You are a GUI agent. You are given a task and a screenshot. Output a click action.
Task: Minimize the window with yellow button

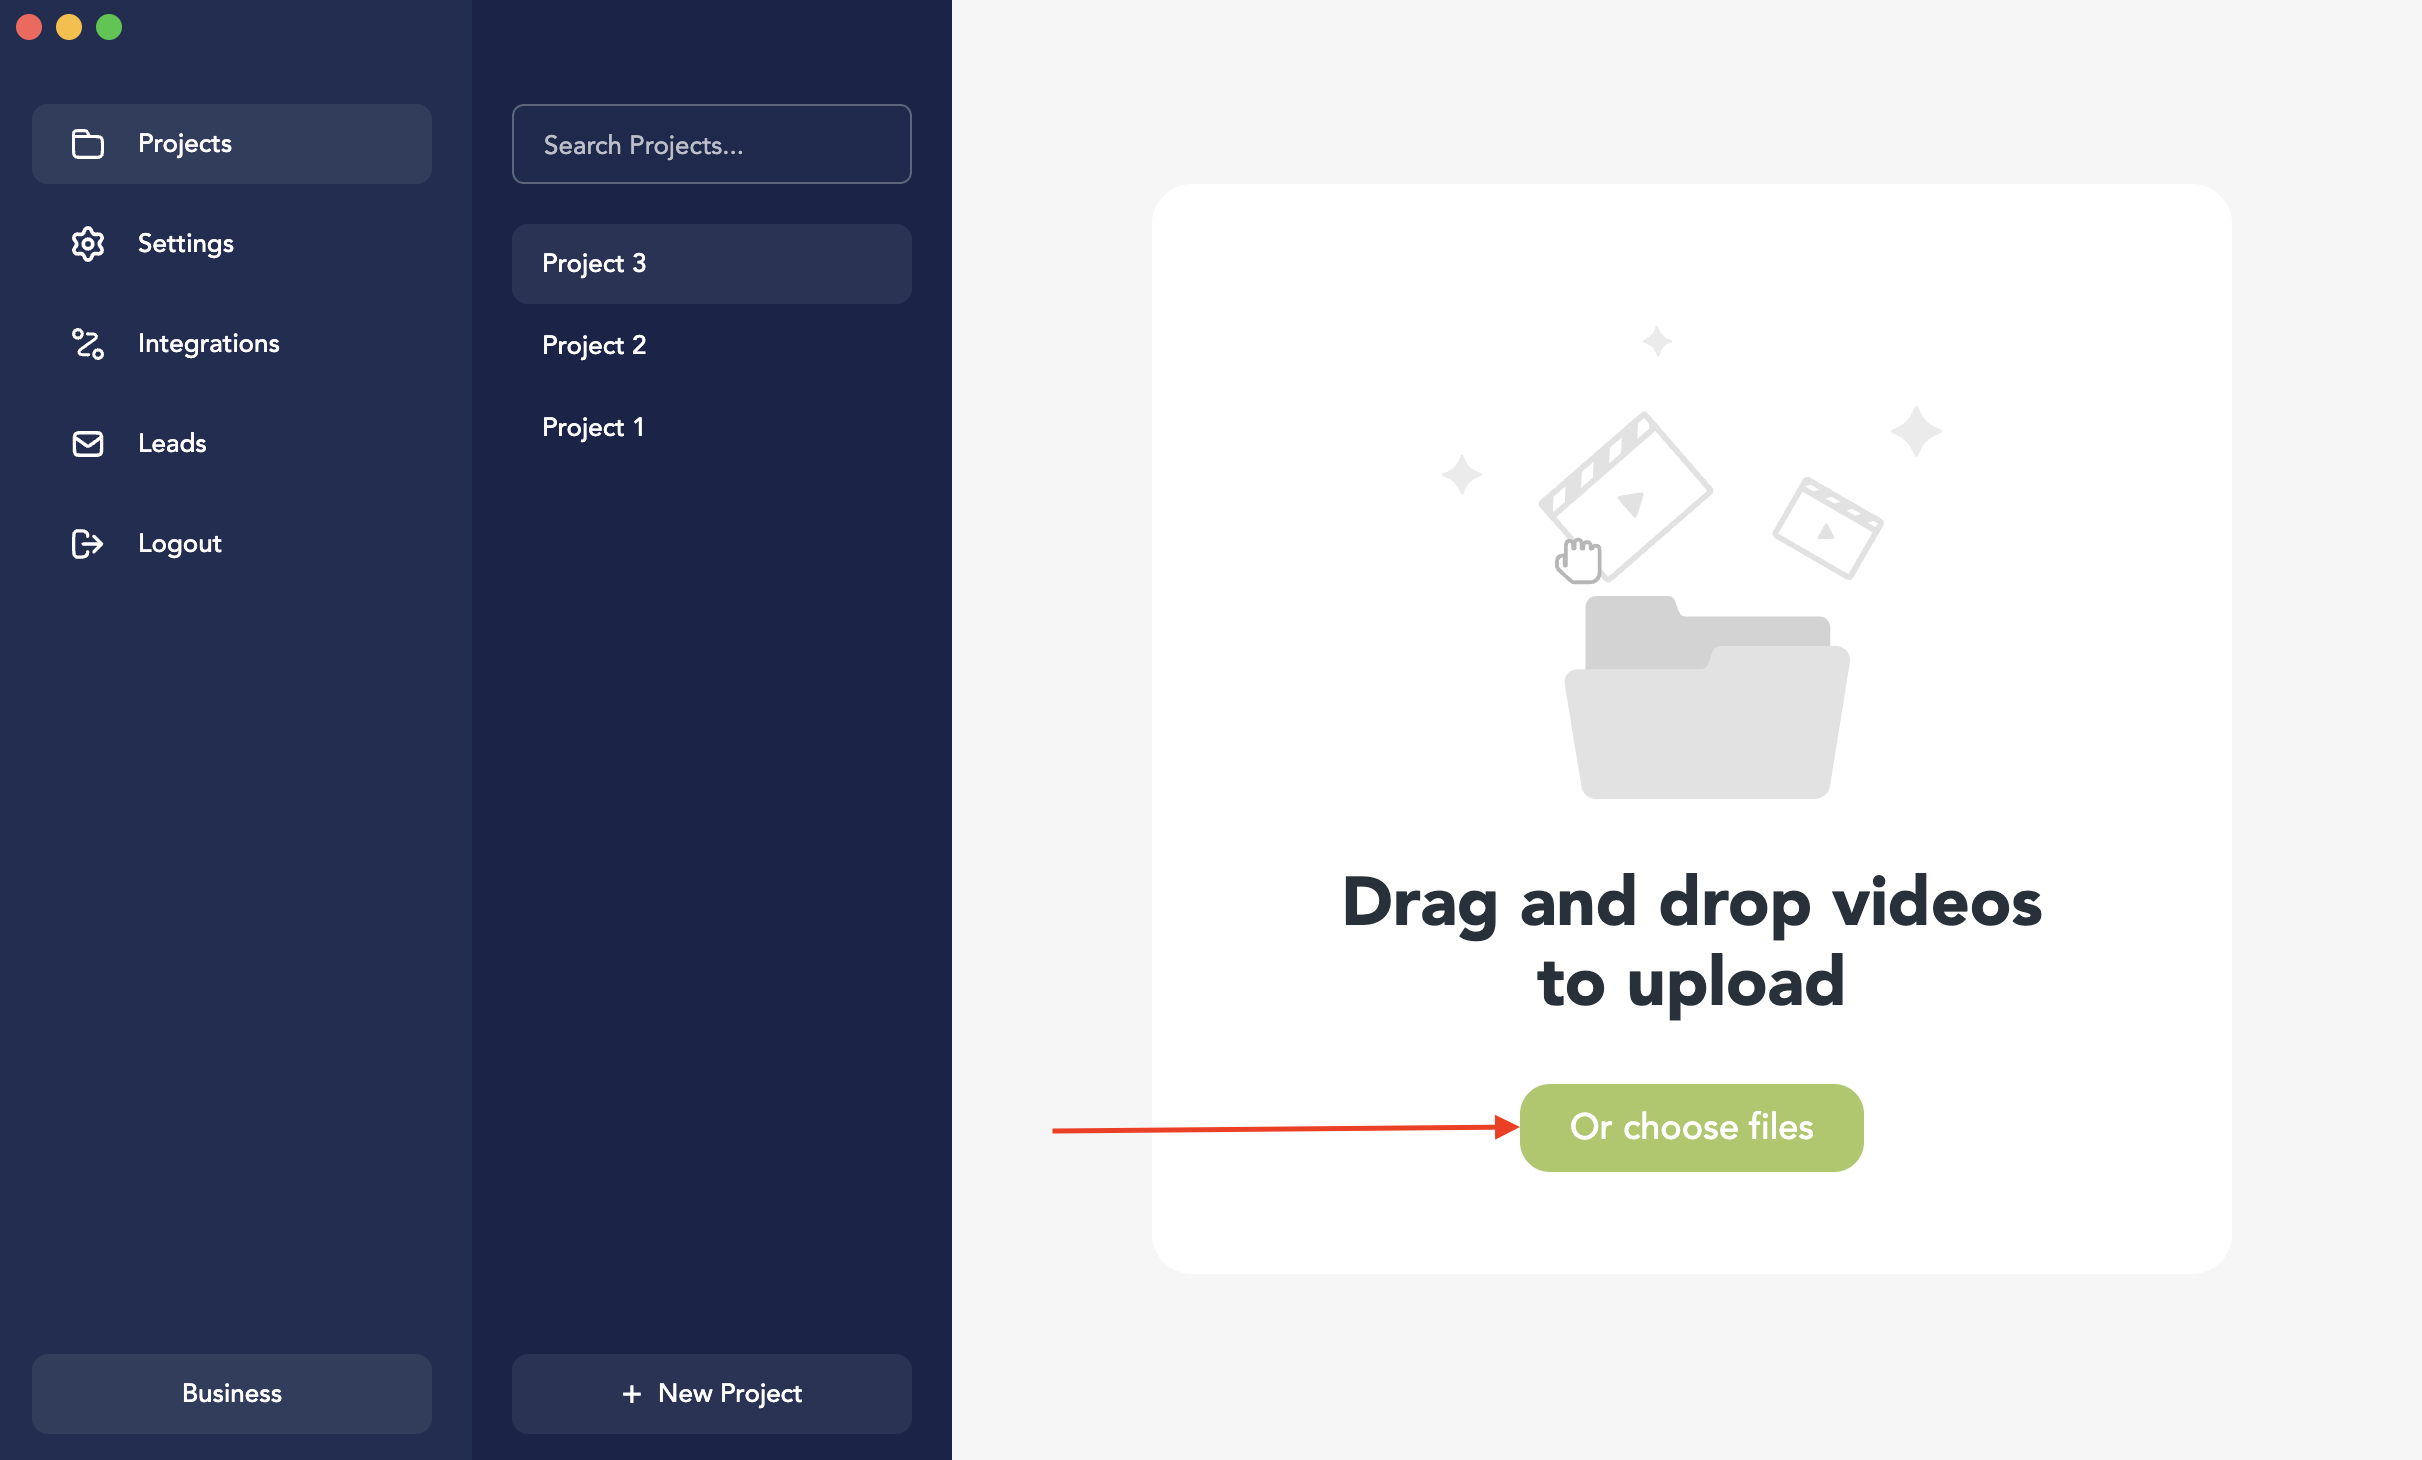69,27
